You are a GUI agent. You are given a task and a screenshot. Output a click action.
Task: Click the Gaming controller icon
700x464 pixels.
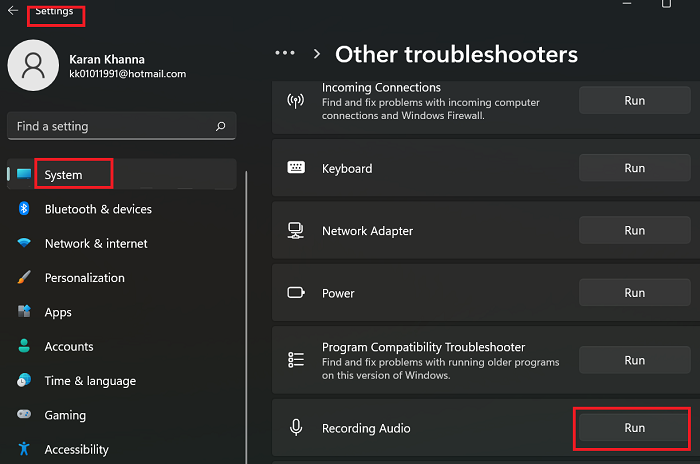pos(24,415)
